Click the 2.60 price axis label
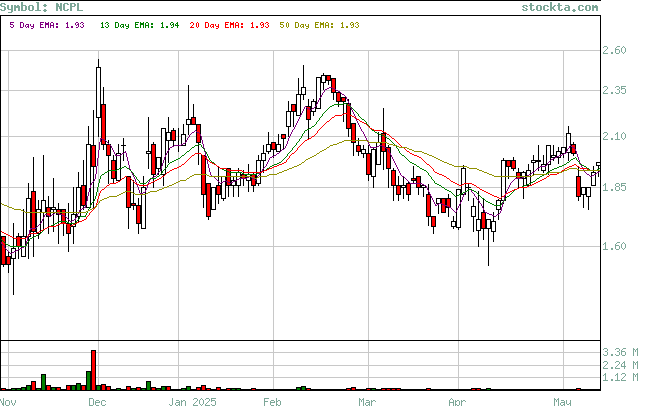Viewport: 655px width, 406px height. click(614, 50)
